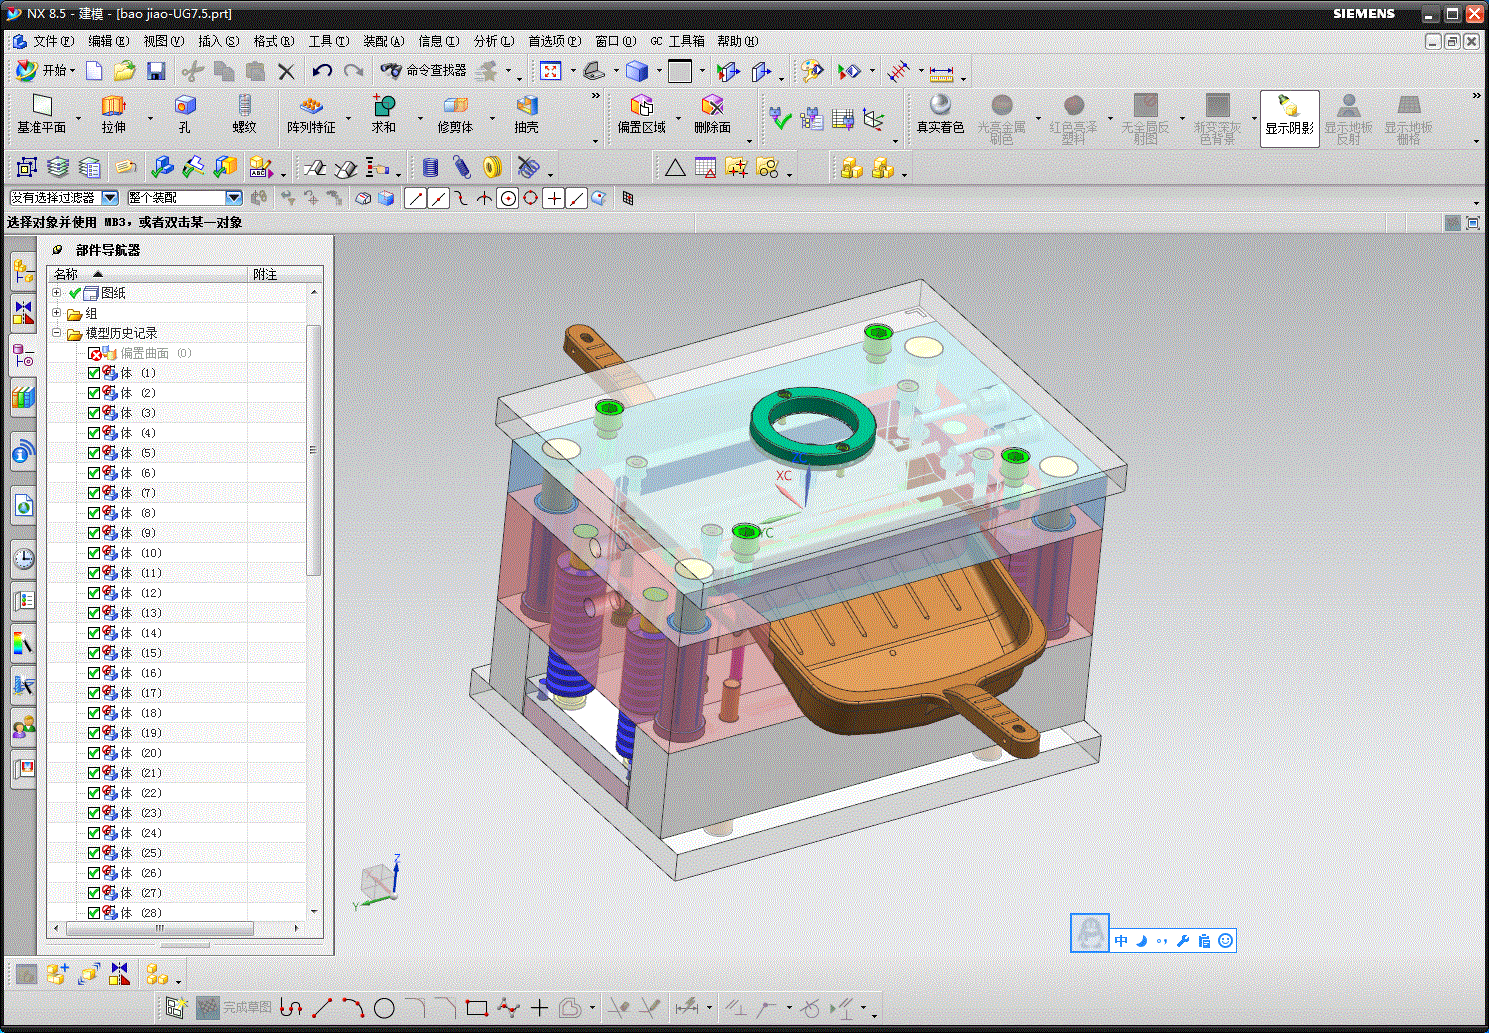Click the 中 input method indicator

(1121, 941)
